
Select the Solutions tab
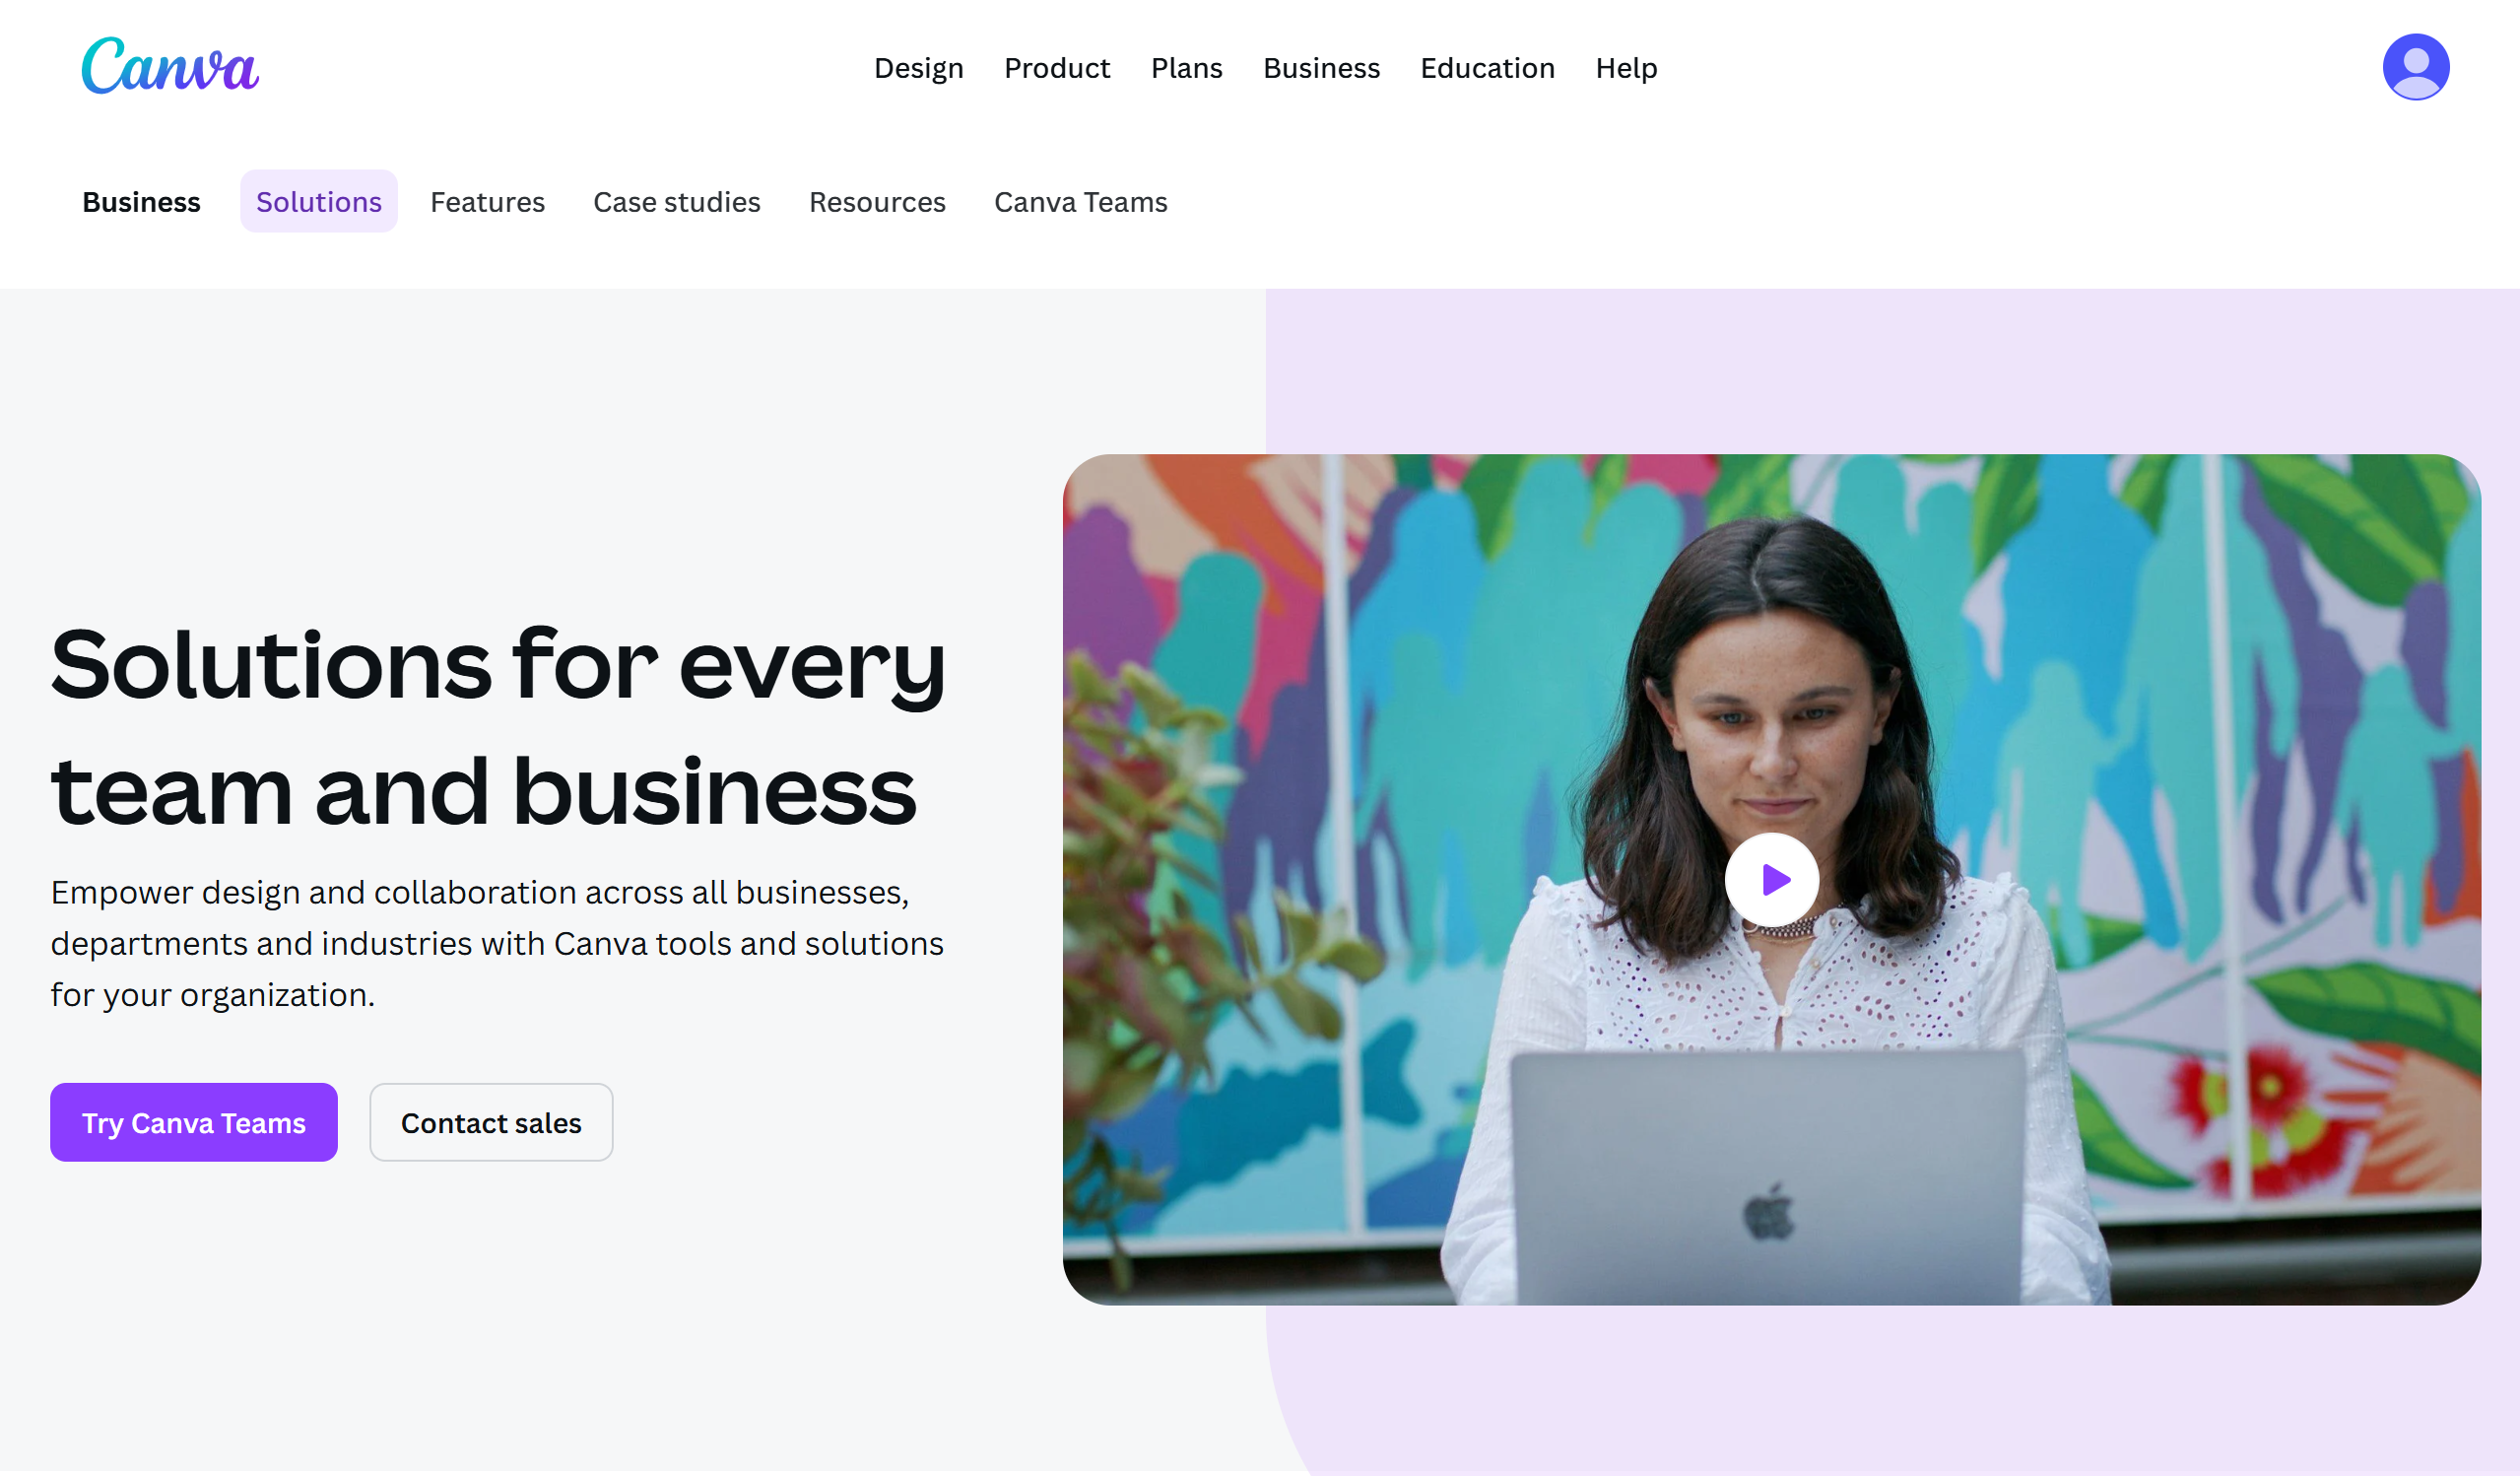pos(318,202)
